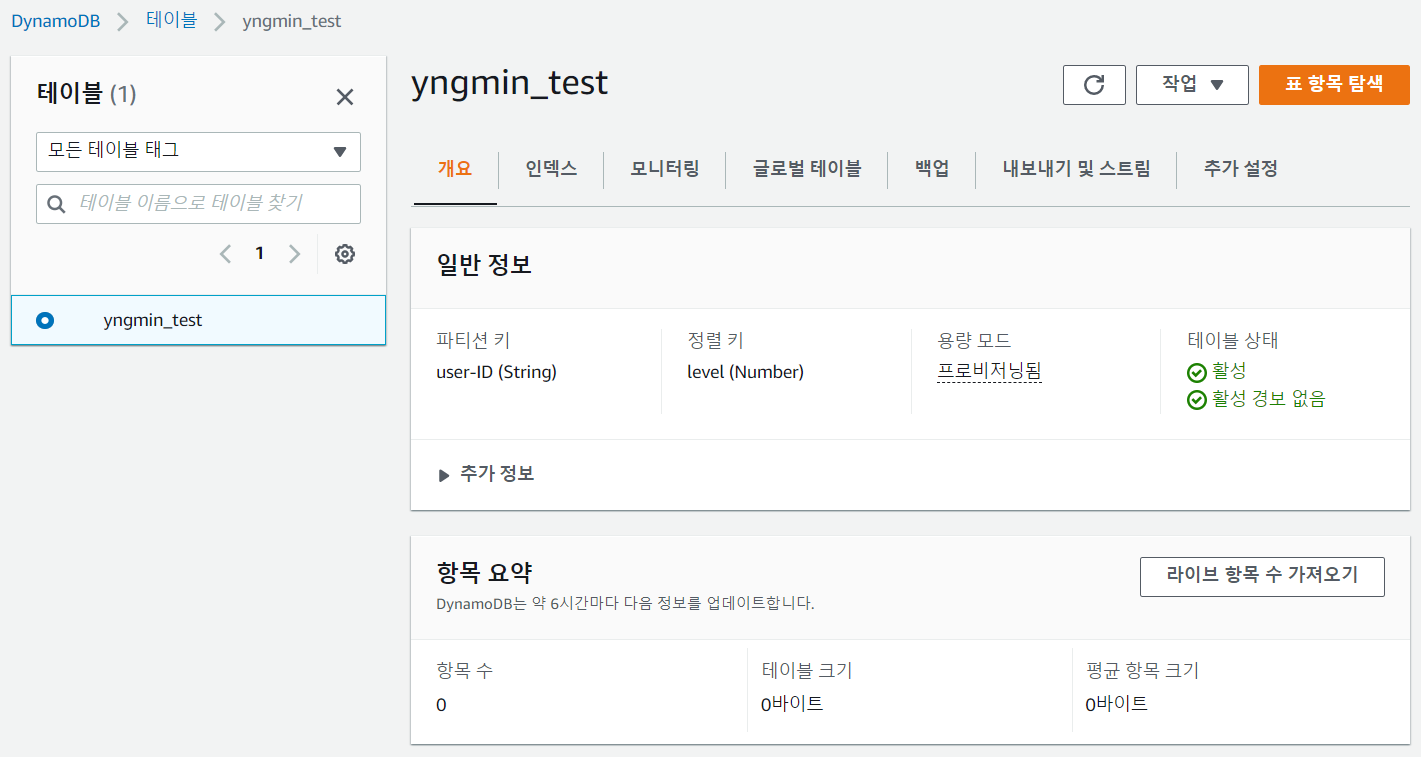Focus the table name search field

pos(198,204)
